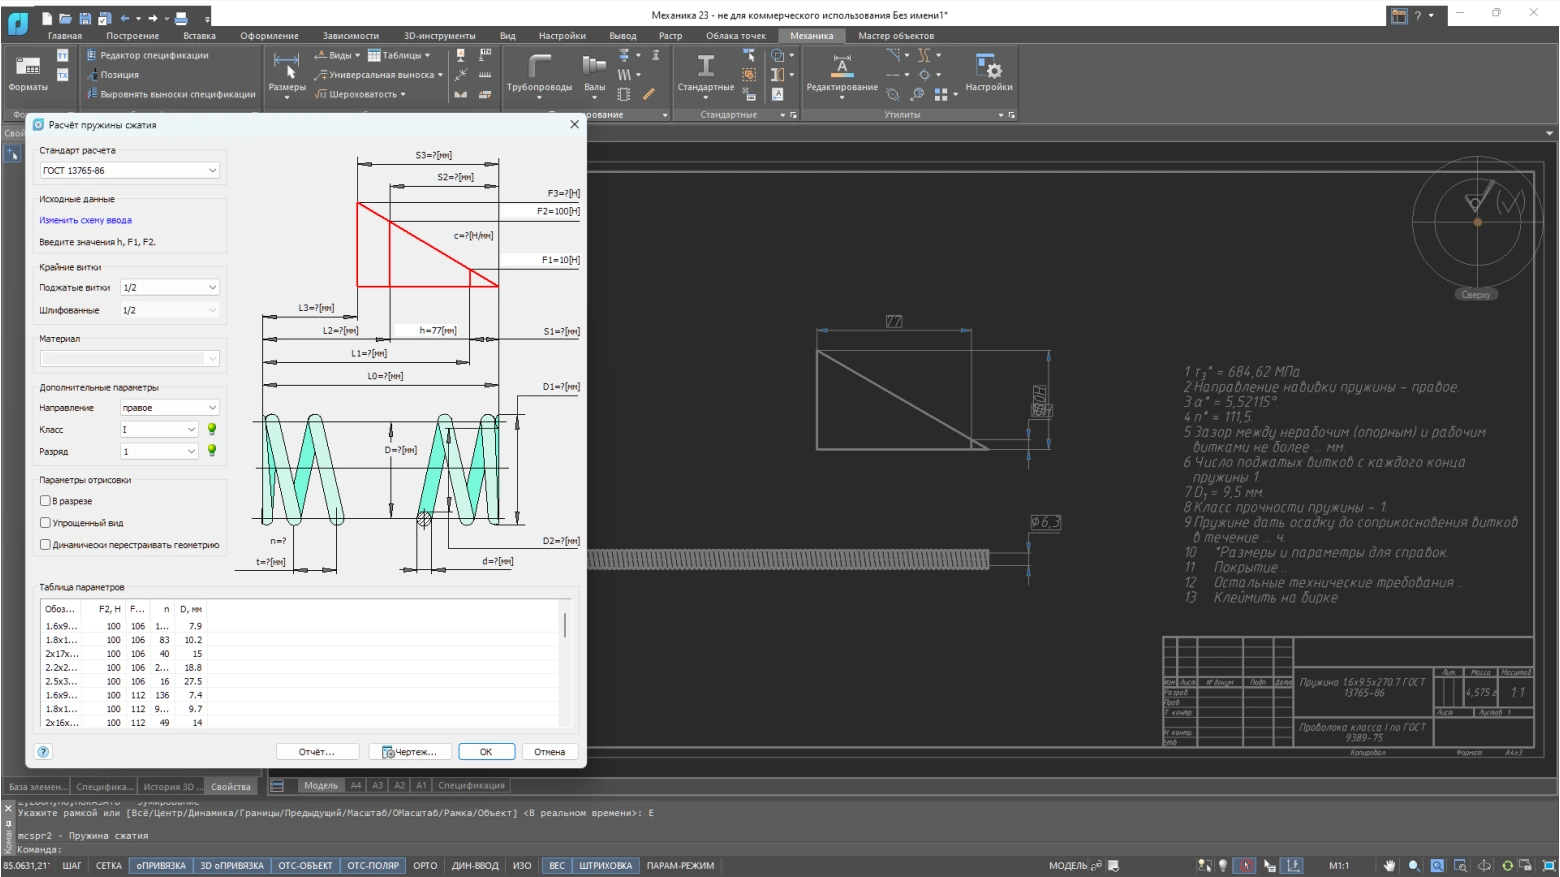Click the parameters table vertical scrollbar
Viewport: 1560px width, 877px height.
tap(565, 626)
